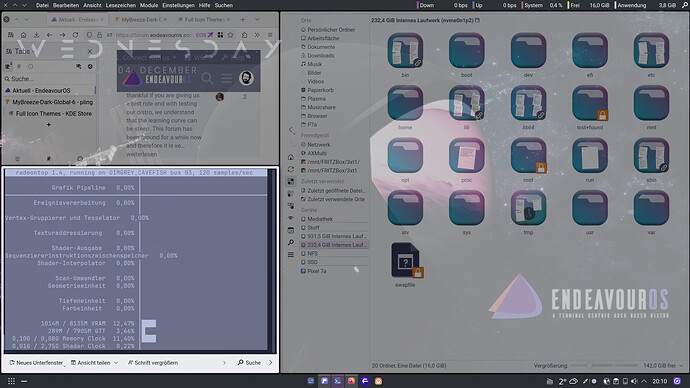Select Aktuell - EndeavourOS in sidebar tabs
Screen dimensions: 690x388
pos(49,90)
